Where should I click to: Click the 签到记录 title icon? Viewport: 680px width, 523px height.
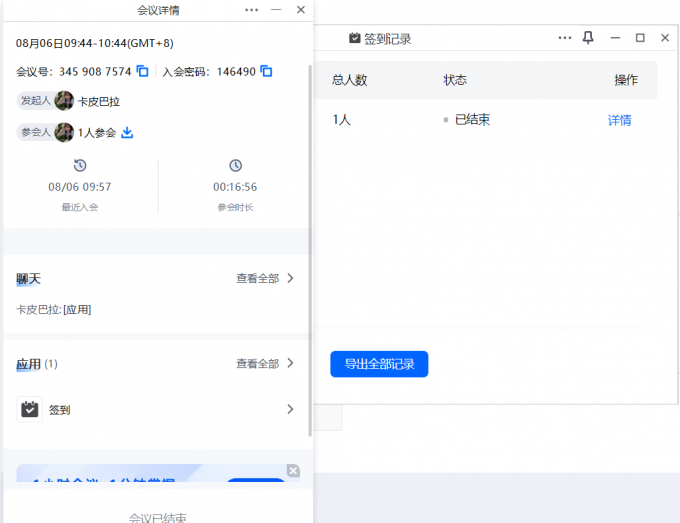click(354, 38)
